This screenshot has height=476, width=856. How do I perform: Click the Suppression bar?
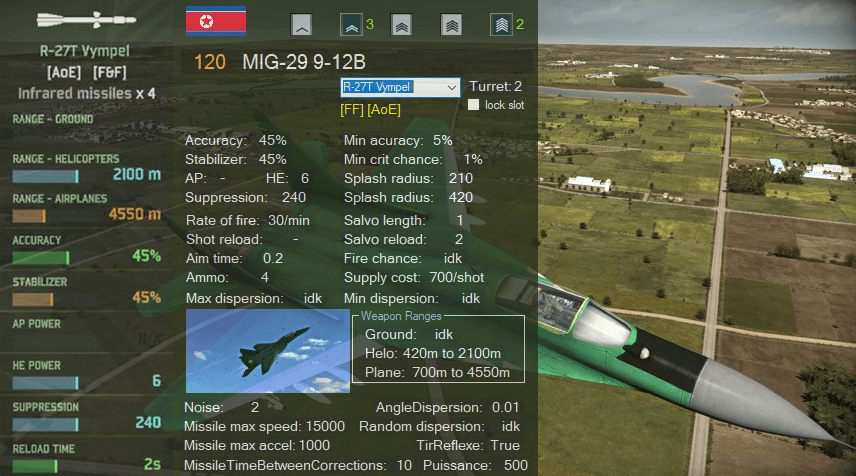click(x=45, y=425)
